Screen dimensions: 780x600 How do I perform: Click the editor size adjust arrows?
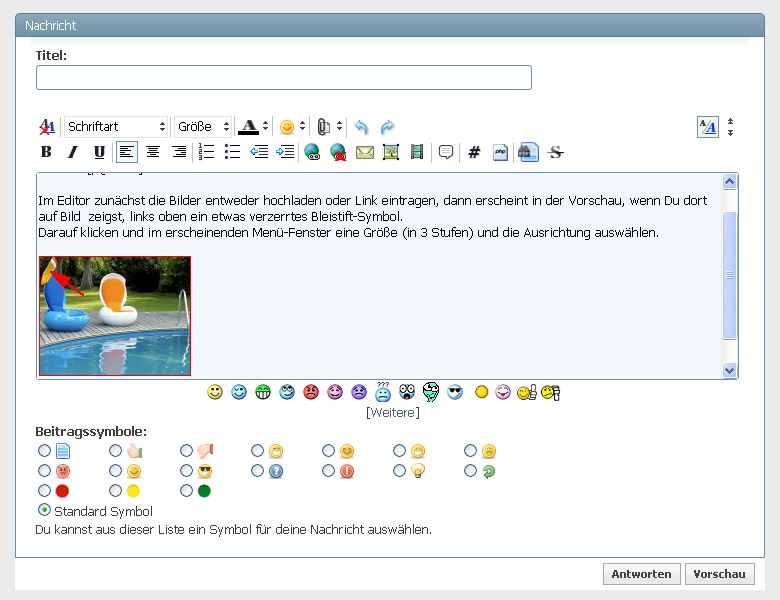[730, 127]
